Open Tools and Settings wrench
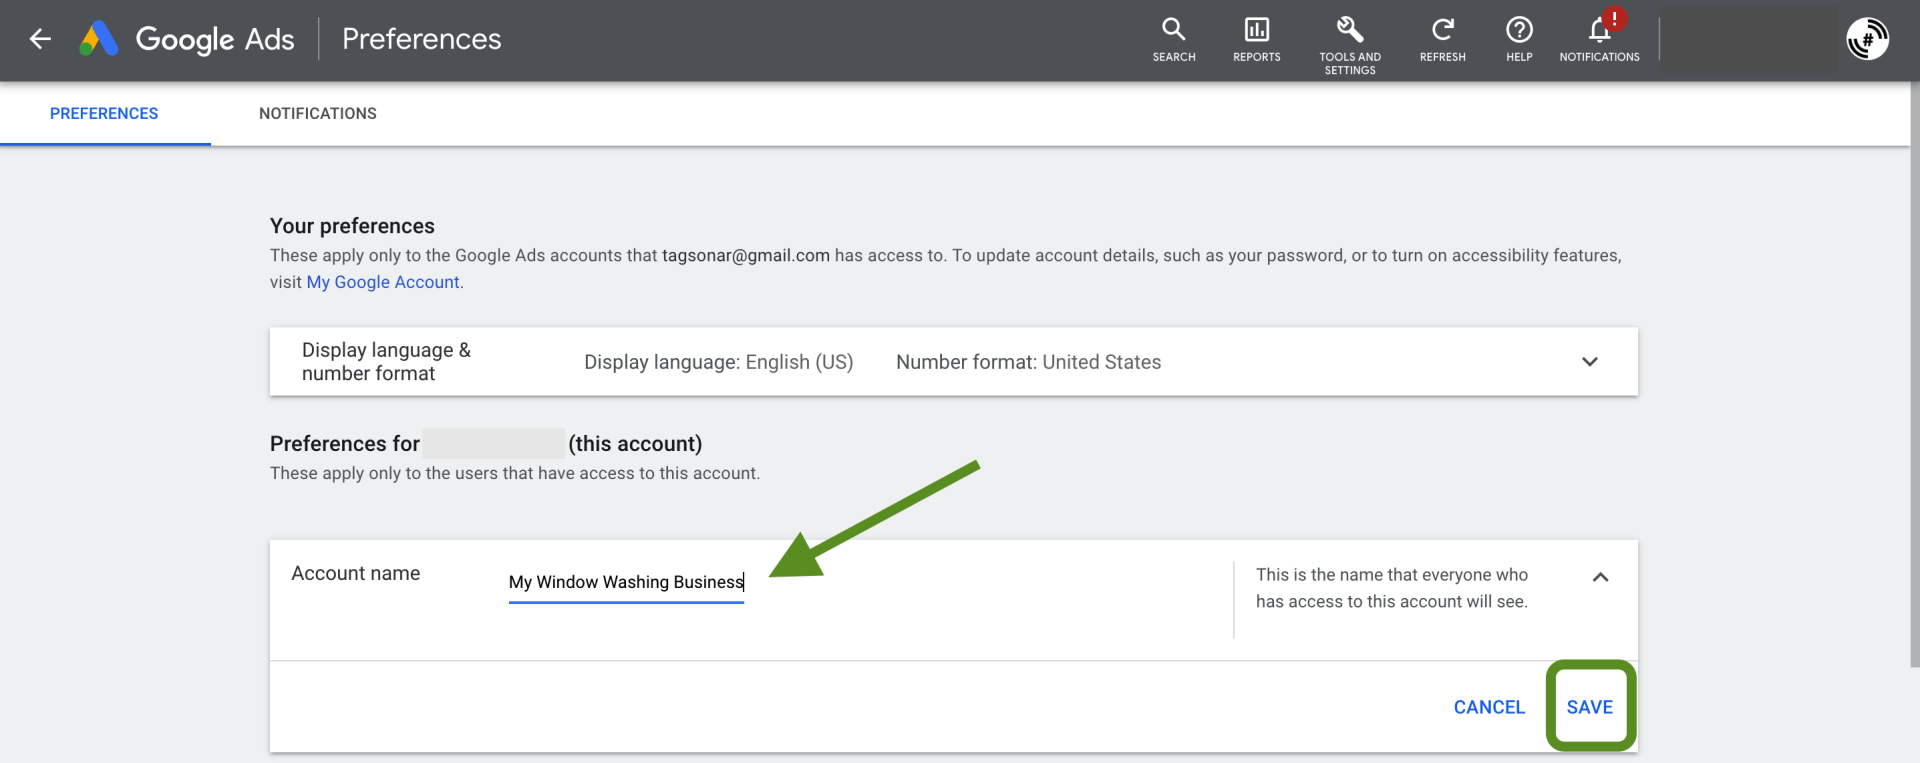Viewport: 1920px width, 763px height. 1350,45
